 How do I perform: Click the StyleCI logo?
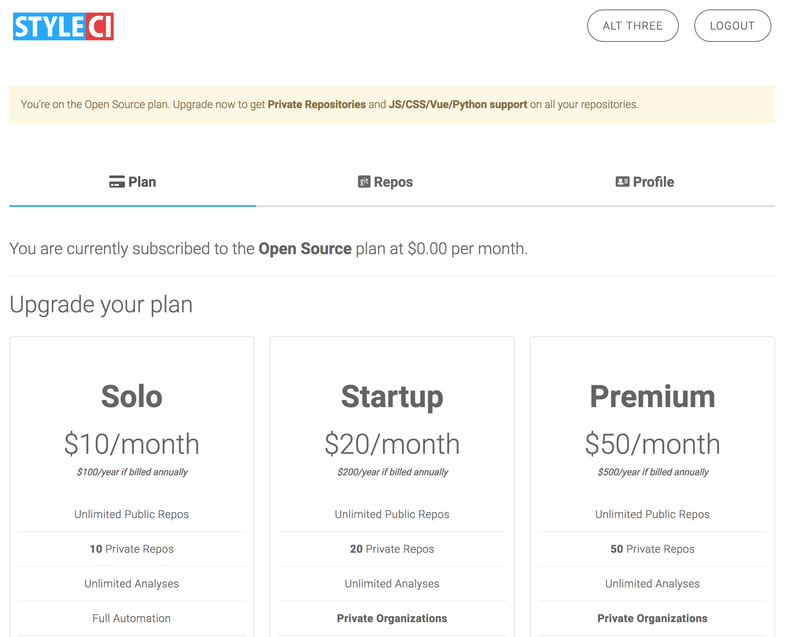click(x=64, y=26)
